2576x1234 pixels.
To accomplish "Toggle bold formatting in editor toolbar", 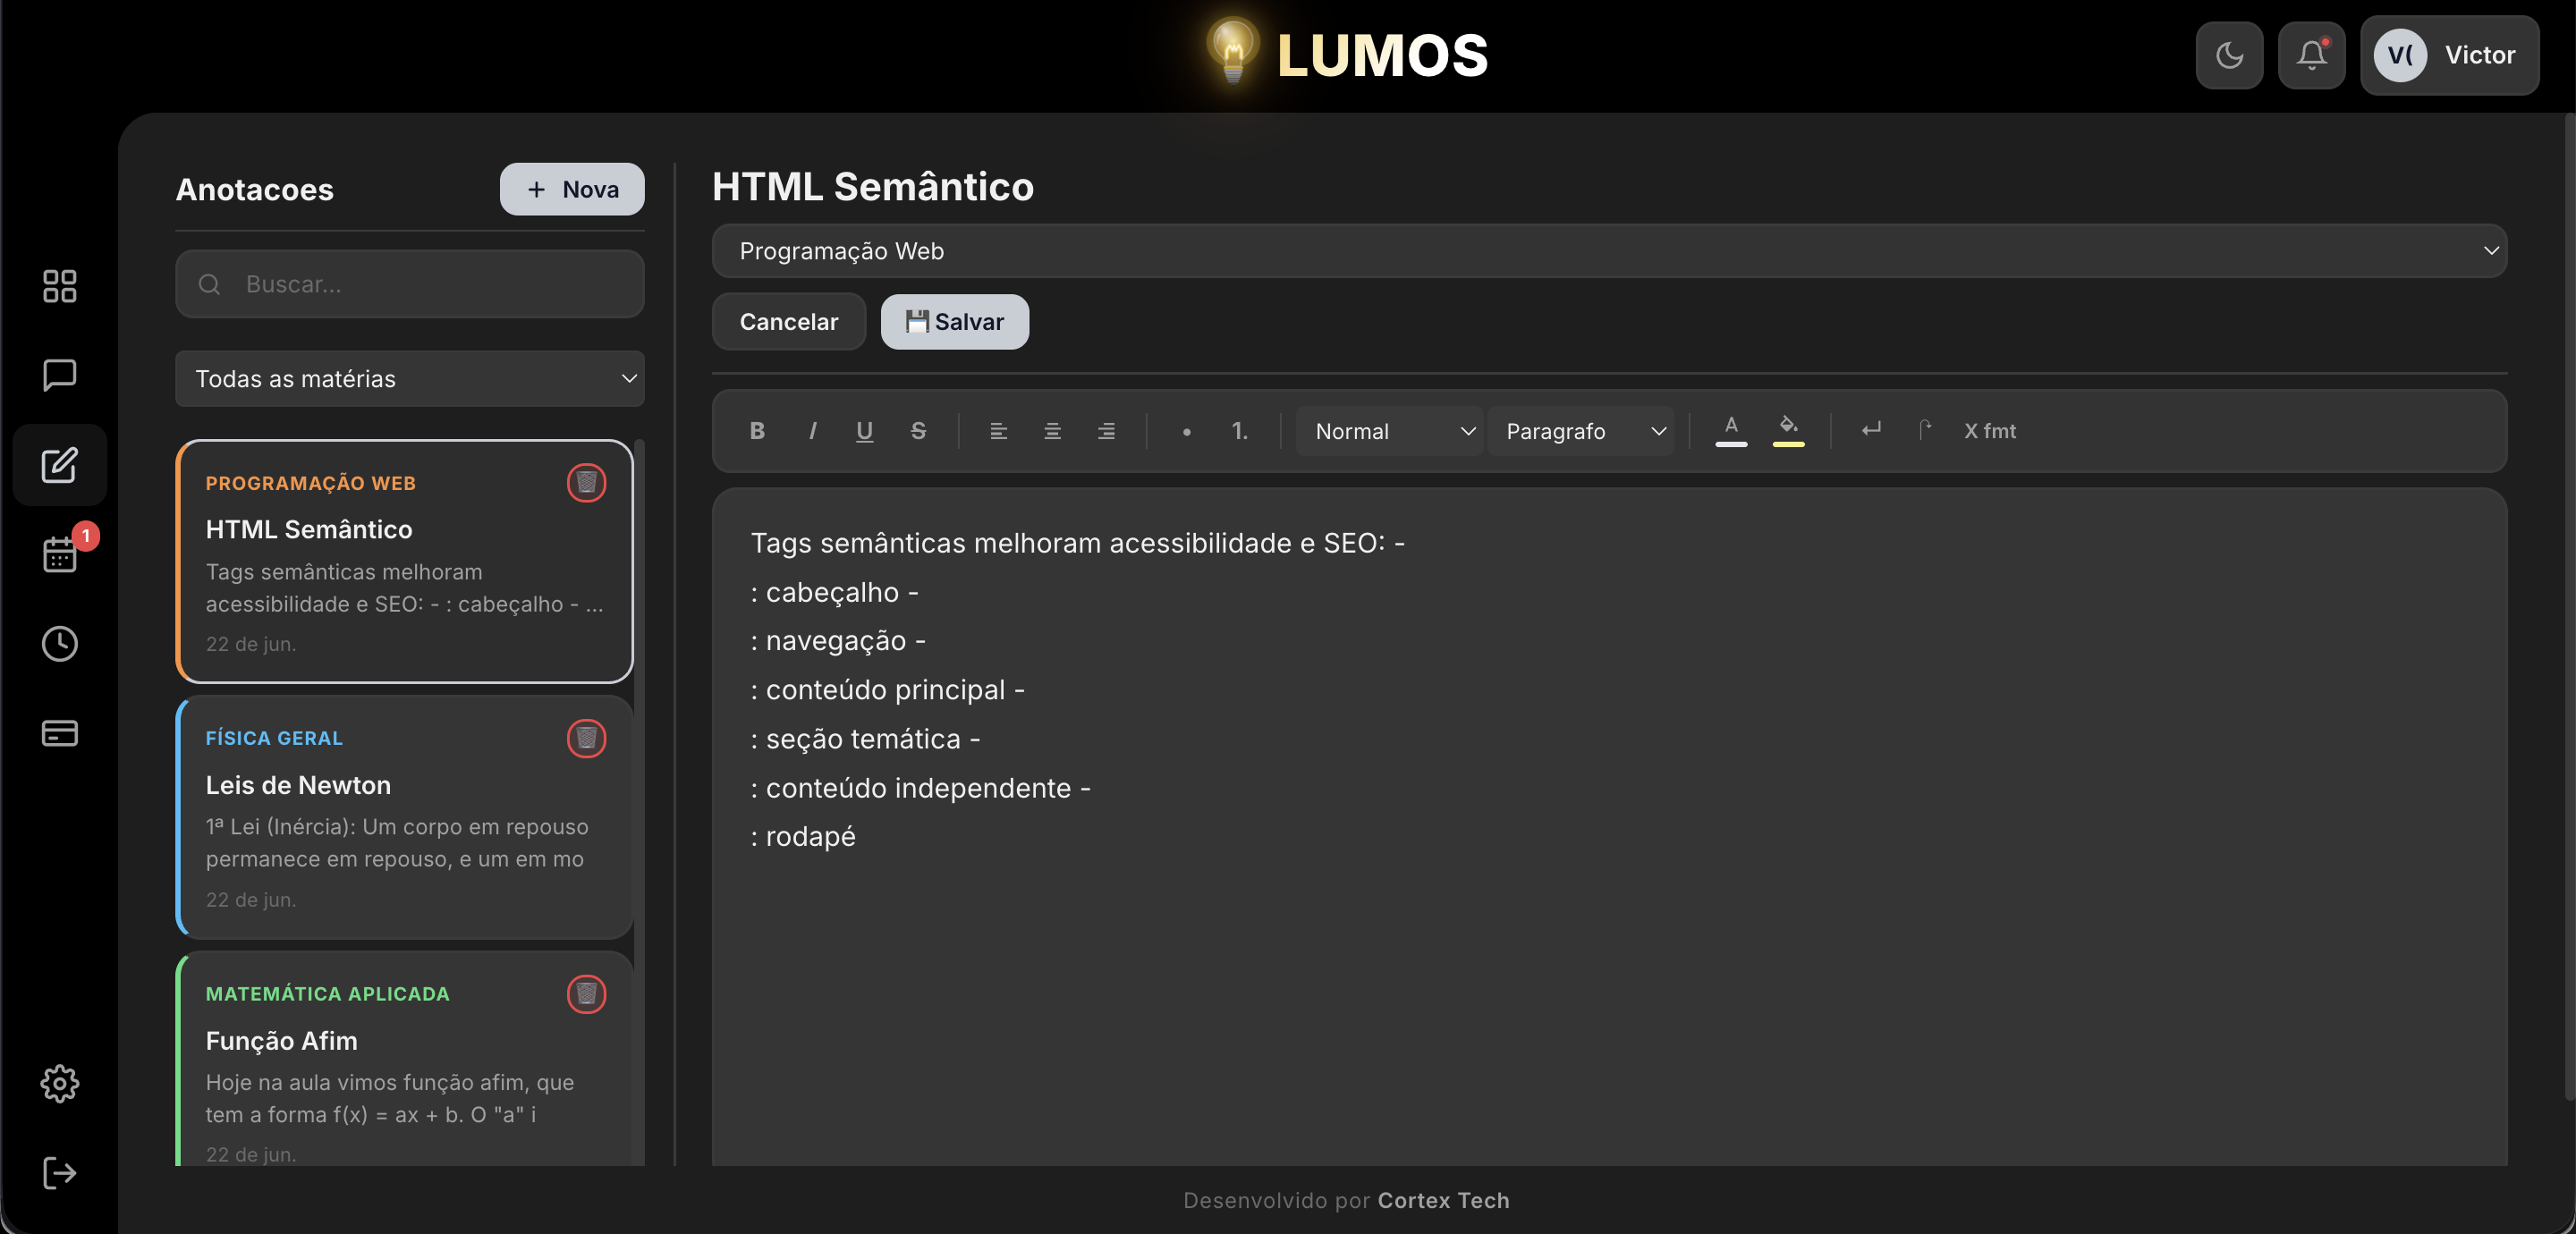I will (757, 431).
